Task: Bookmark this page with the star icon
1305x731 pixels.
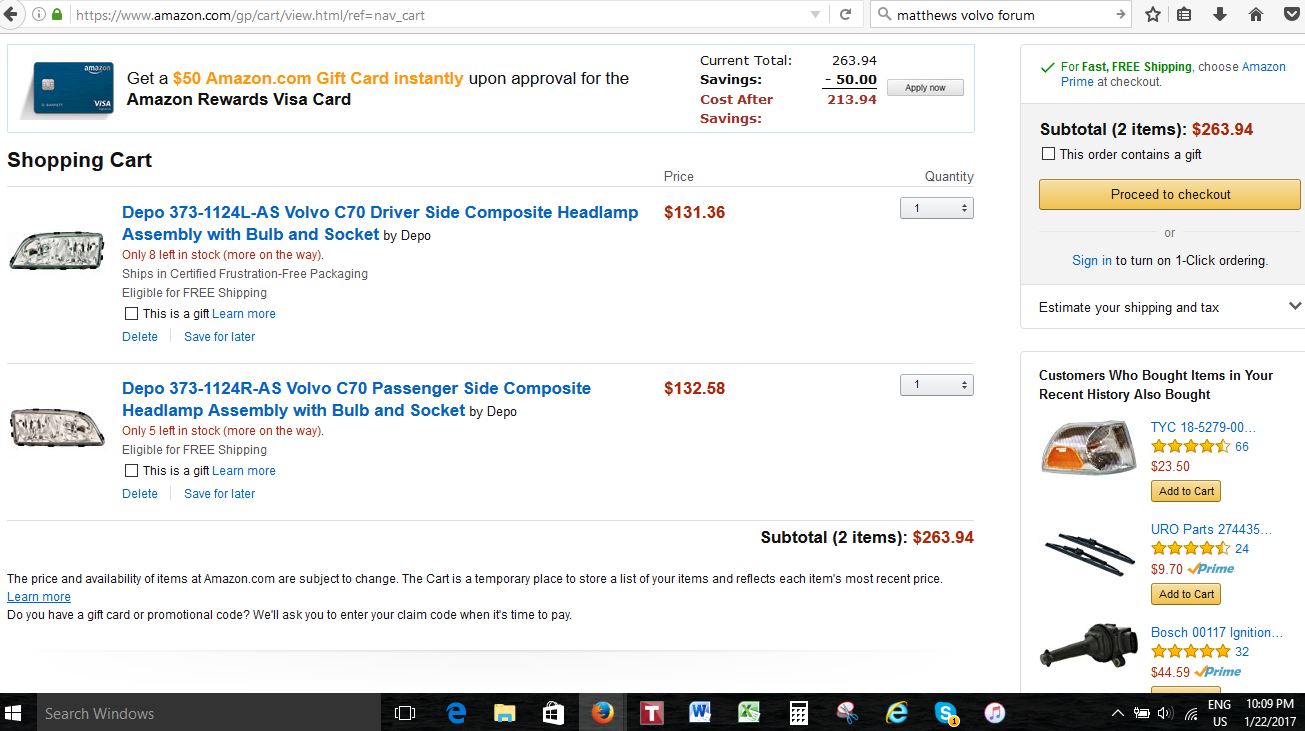Action: (x=1153, y=15)
